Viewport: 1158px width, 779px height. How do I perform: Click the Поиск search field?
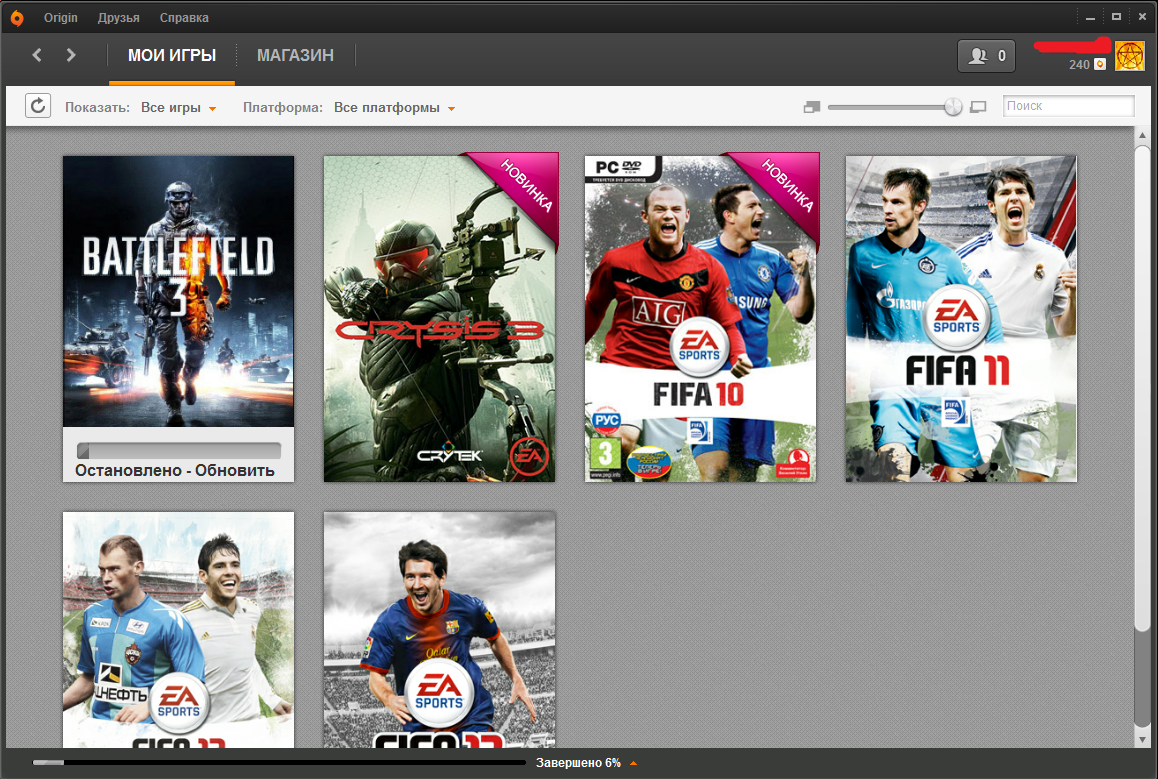[x=1068, y=106]
